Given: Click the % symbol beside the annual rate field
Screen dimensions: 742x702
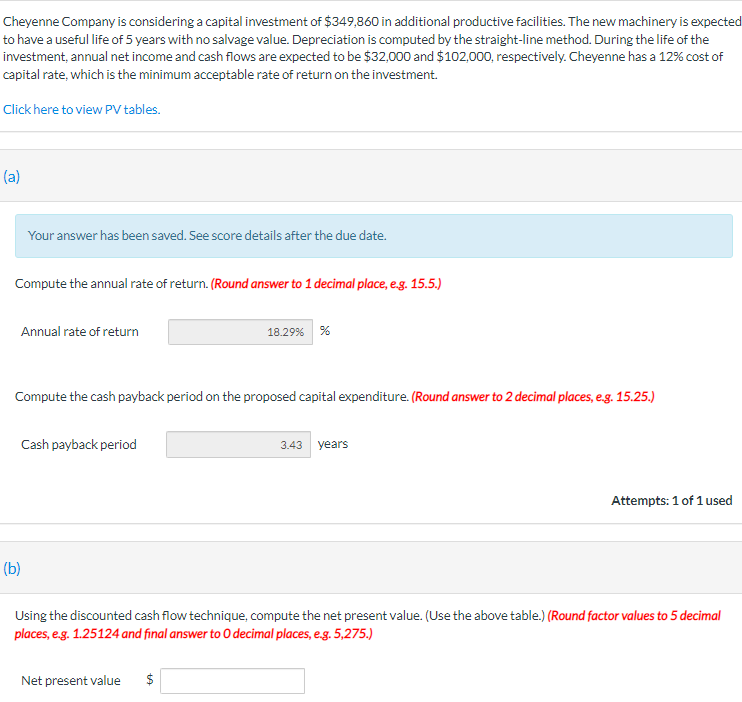Looking at the screenshot, I should [325, 330].
